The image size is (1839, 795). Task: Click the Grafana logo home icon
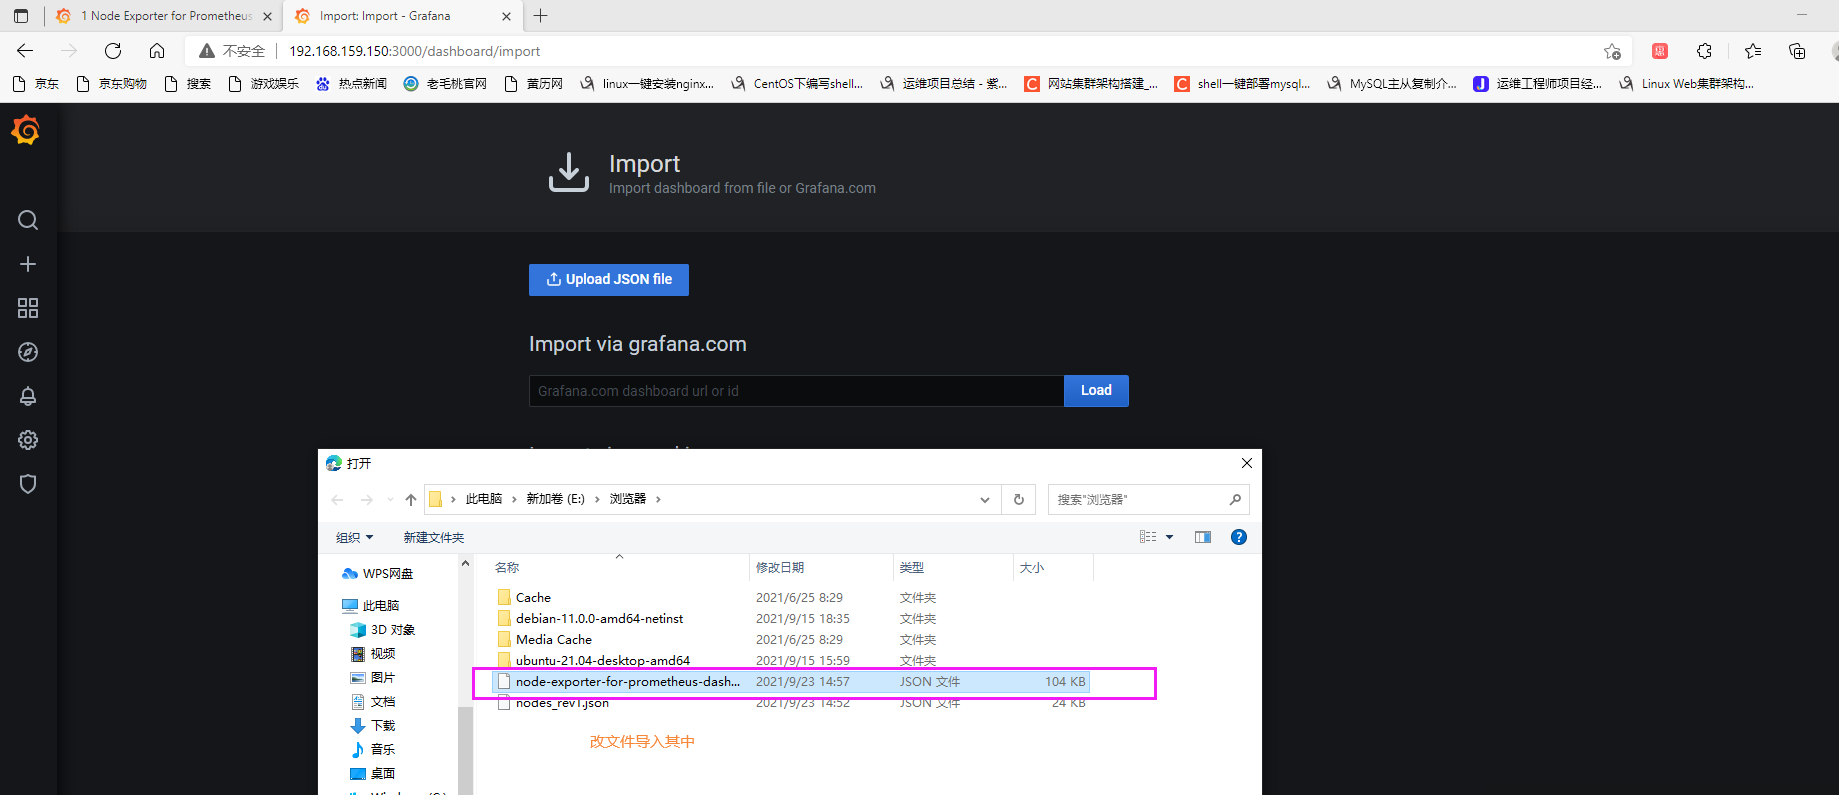coord(26,130)
